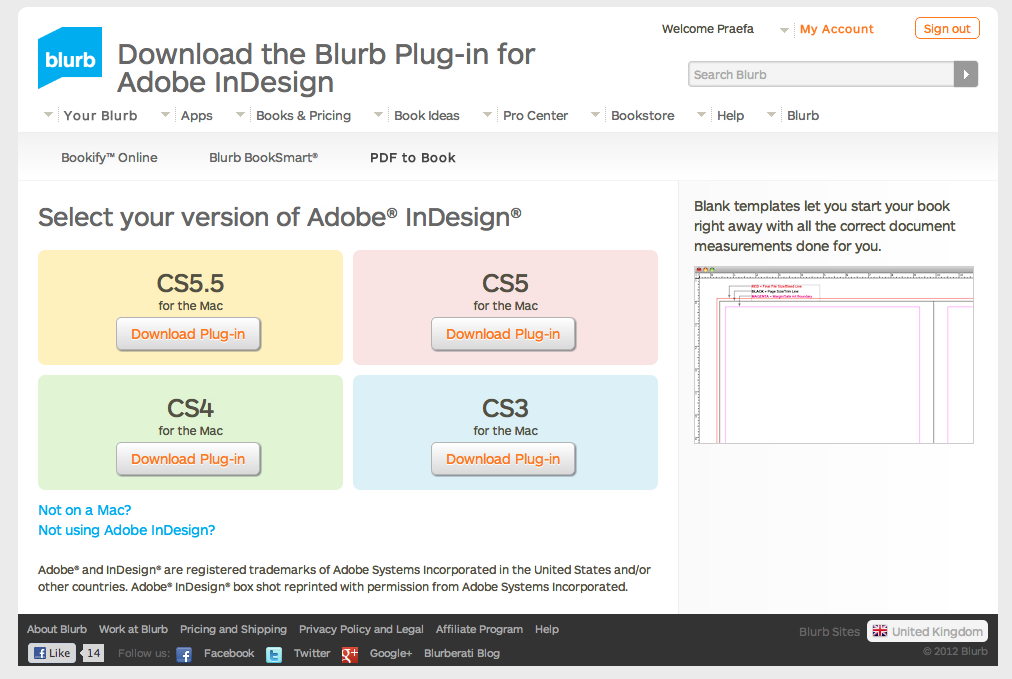Open the blank template preview image
The image size is (1012, 679).
(833, 355)
